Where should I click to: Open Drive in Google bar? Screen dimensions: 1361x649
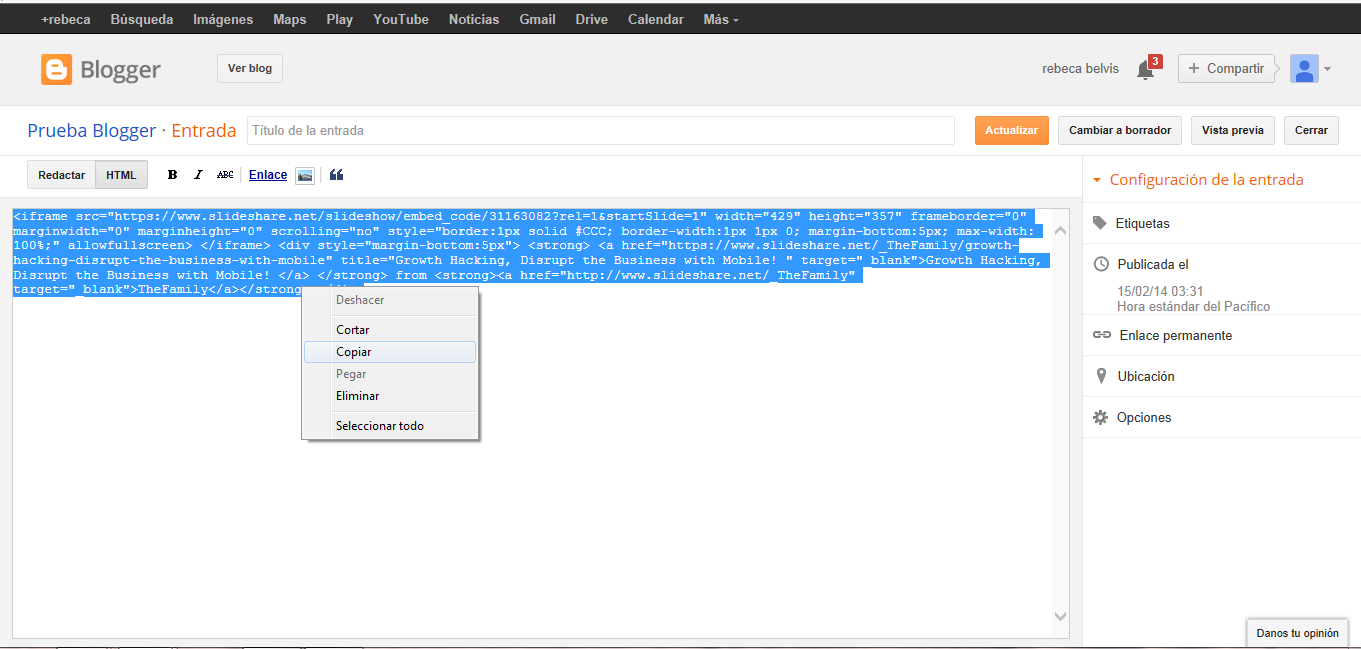[592, 19]
